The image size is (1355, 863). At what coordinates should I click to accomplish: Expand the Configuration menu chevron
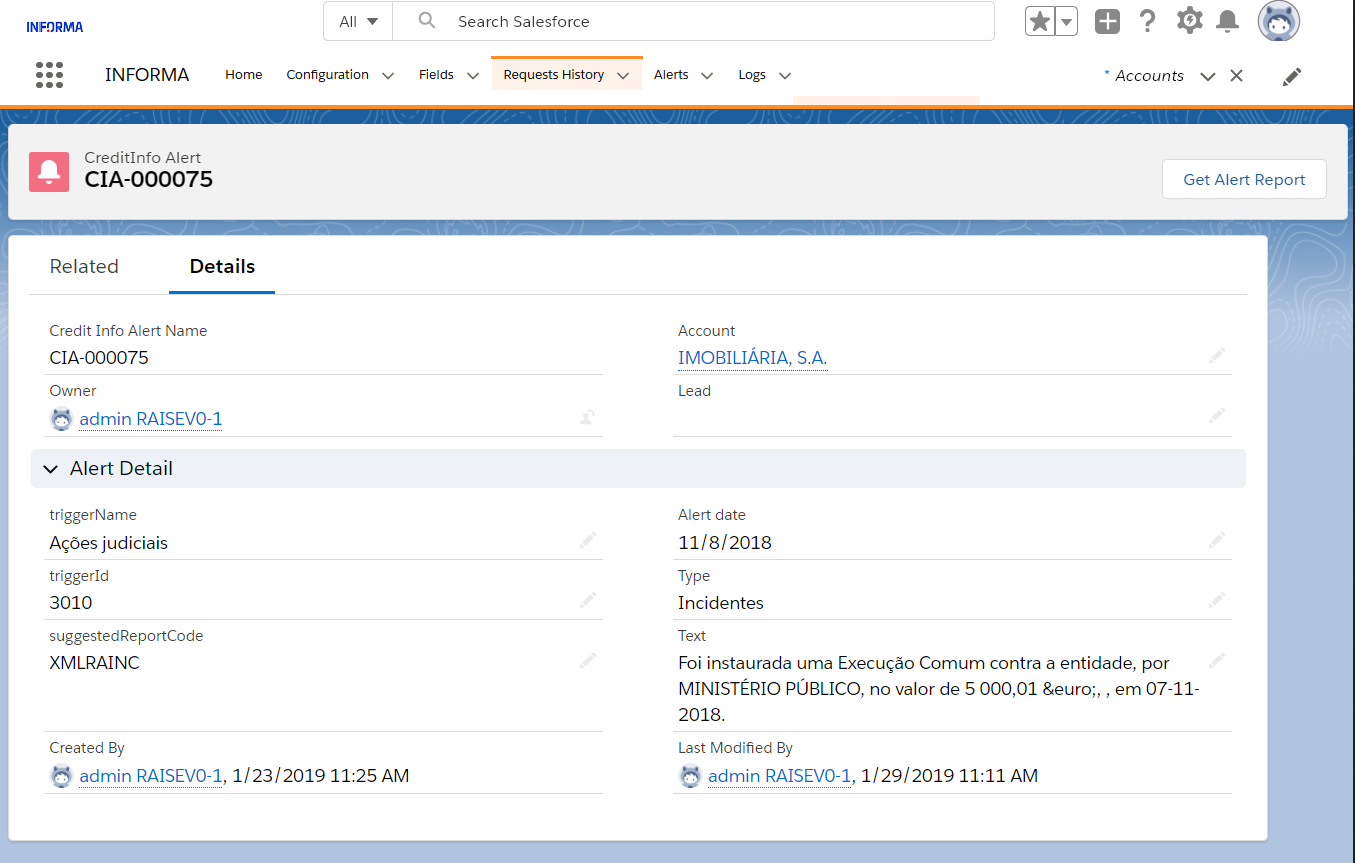pos(388,76)
